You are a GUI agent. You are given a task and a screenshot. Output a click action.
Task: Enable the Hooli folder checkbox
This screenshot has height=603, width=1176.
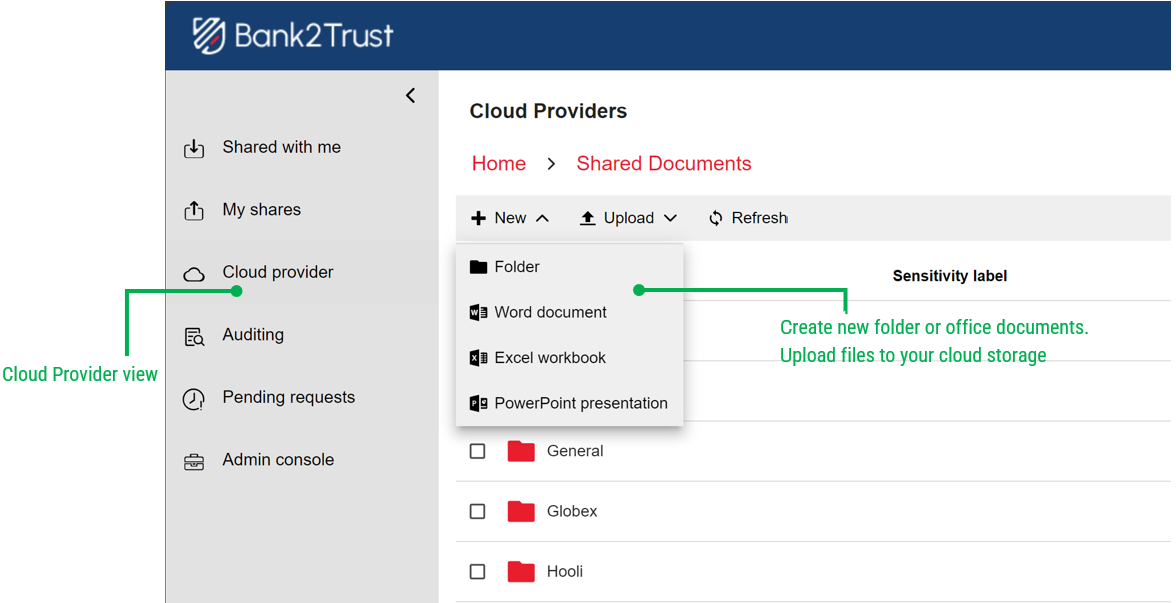coord(477,571)
